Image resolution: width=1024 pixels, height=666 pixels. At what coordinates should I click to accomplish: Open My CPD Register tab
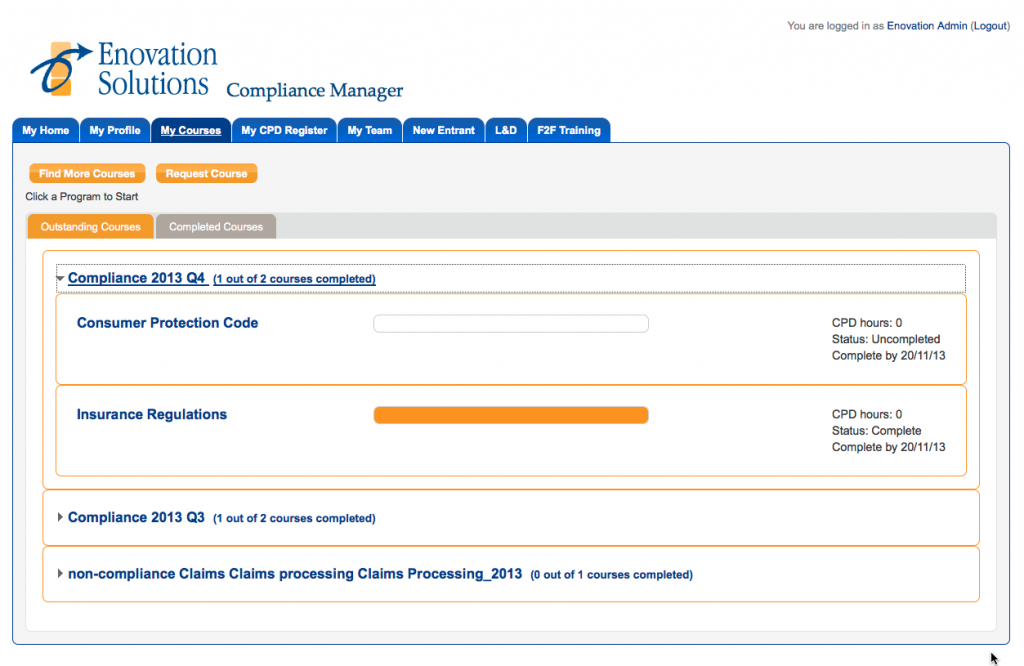point(284,130)
